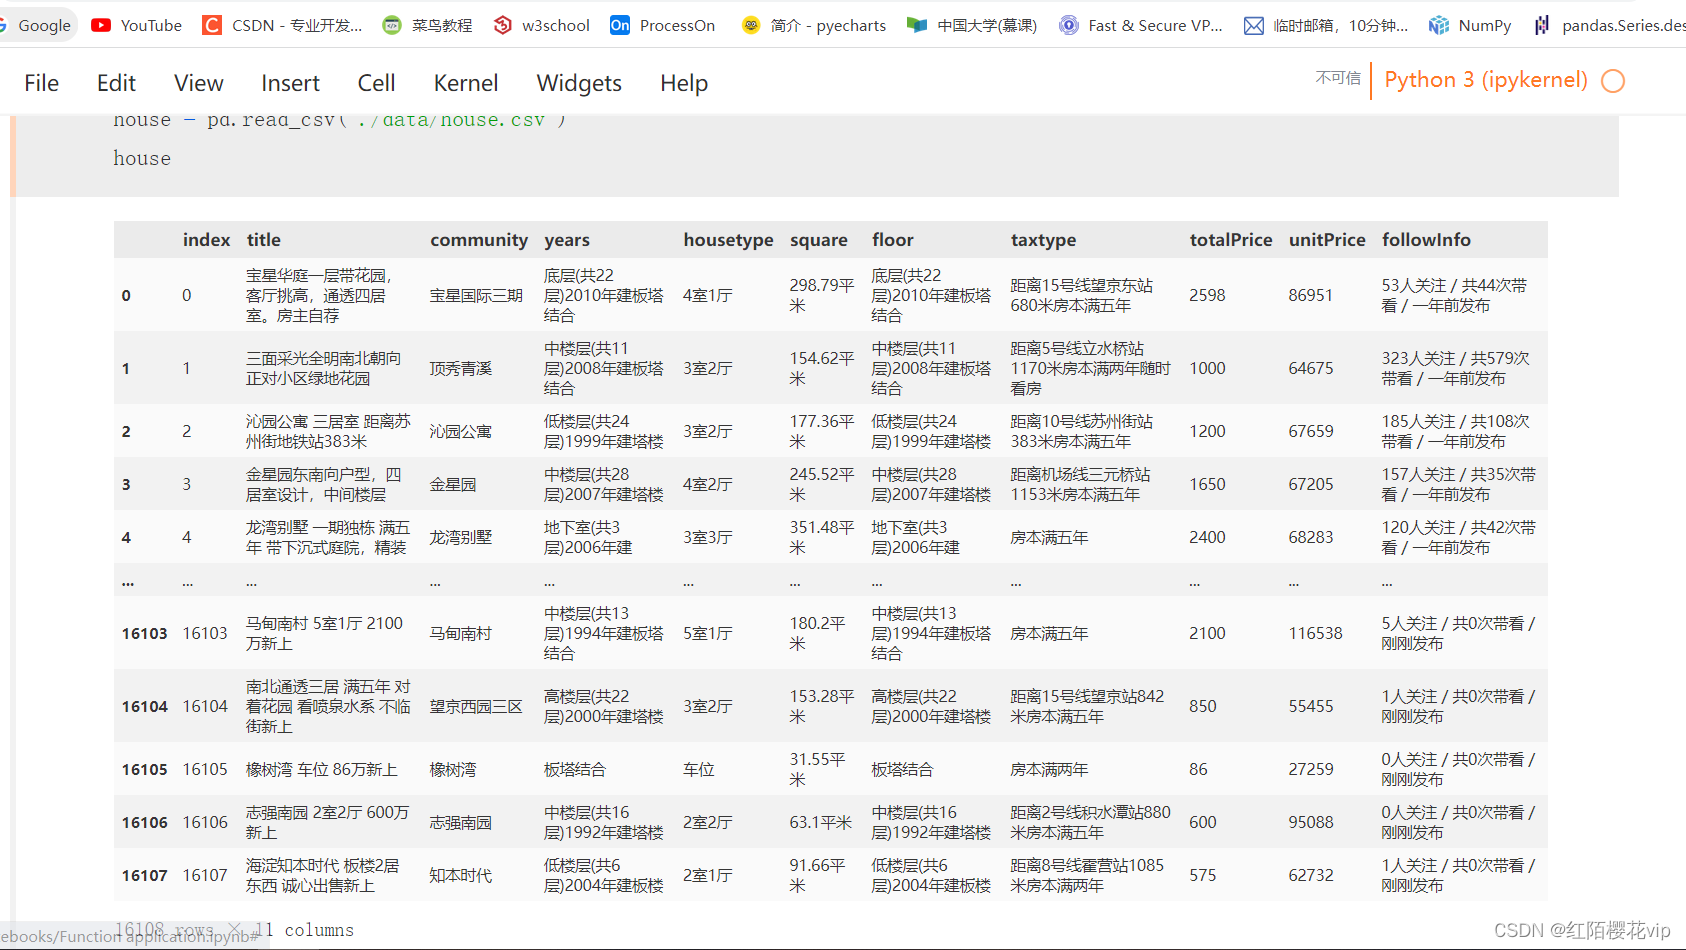Select totalPrice cell '575'
The width and height of the screenshot is (1686, 950).
(1203, 875)
